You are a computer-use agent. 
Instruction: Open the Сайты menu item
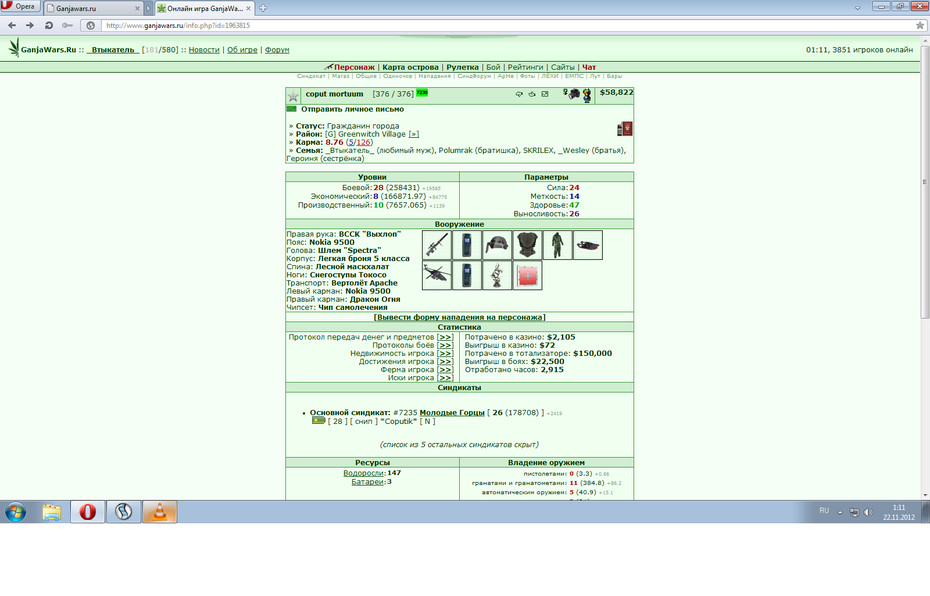[x=562, y=67]
